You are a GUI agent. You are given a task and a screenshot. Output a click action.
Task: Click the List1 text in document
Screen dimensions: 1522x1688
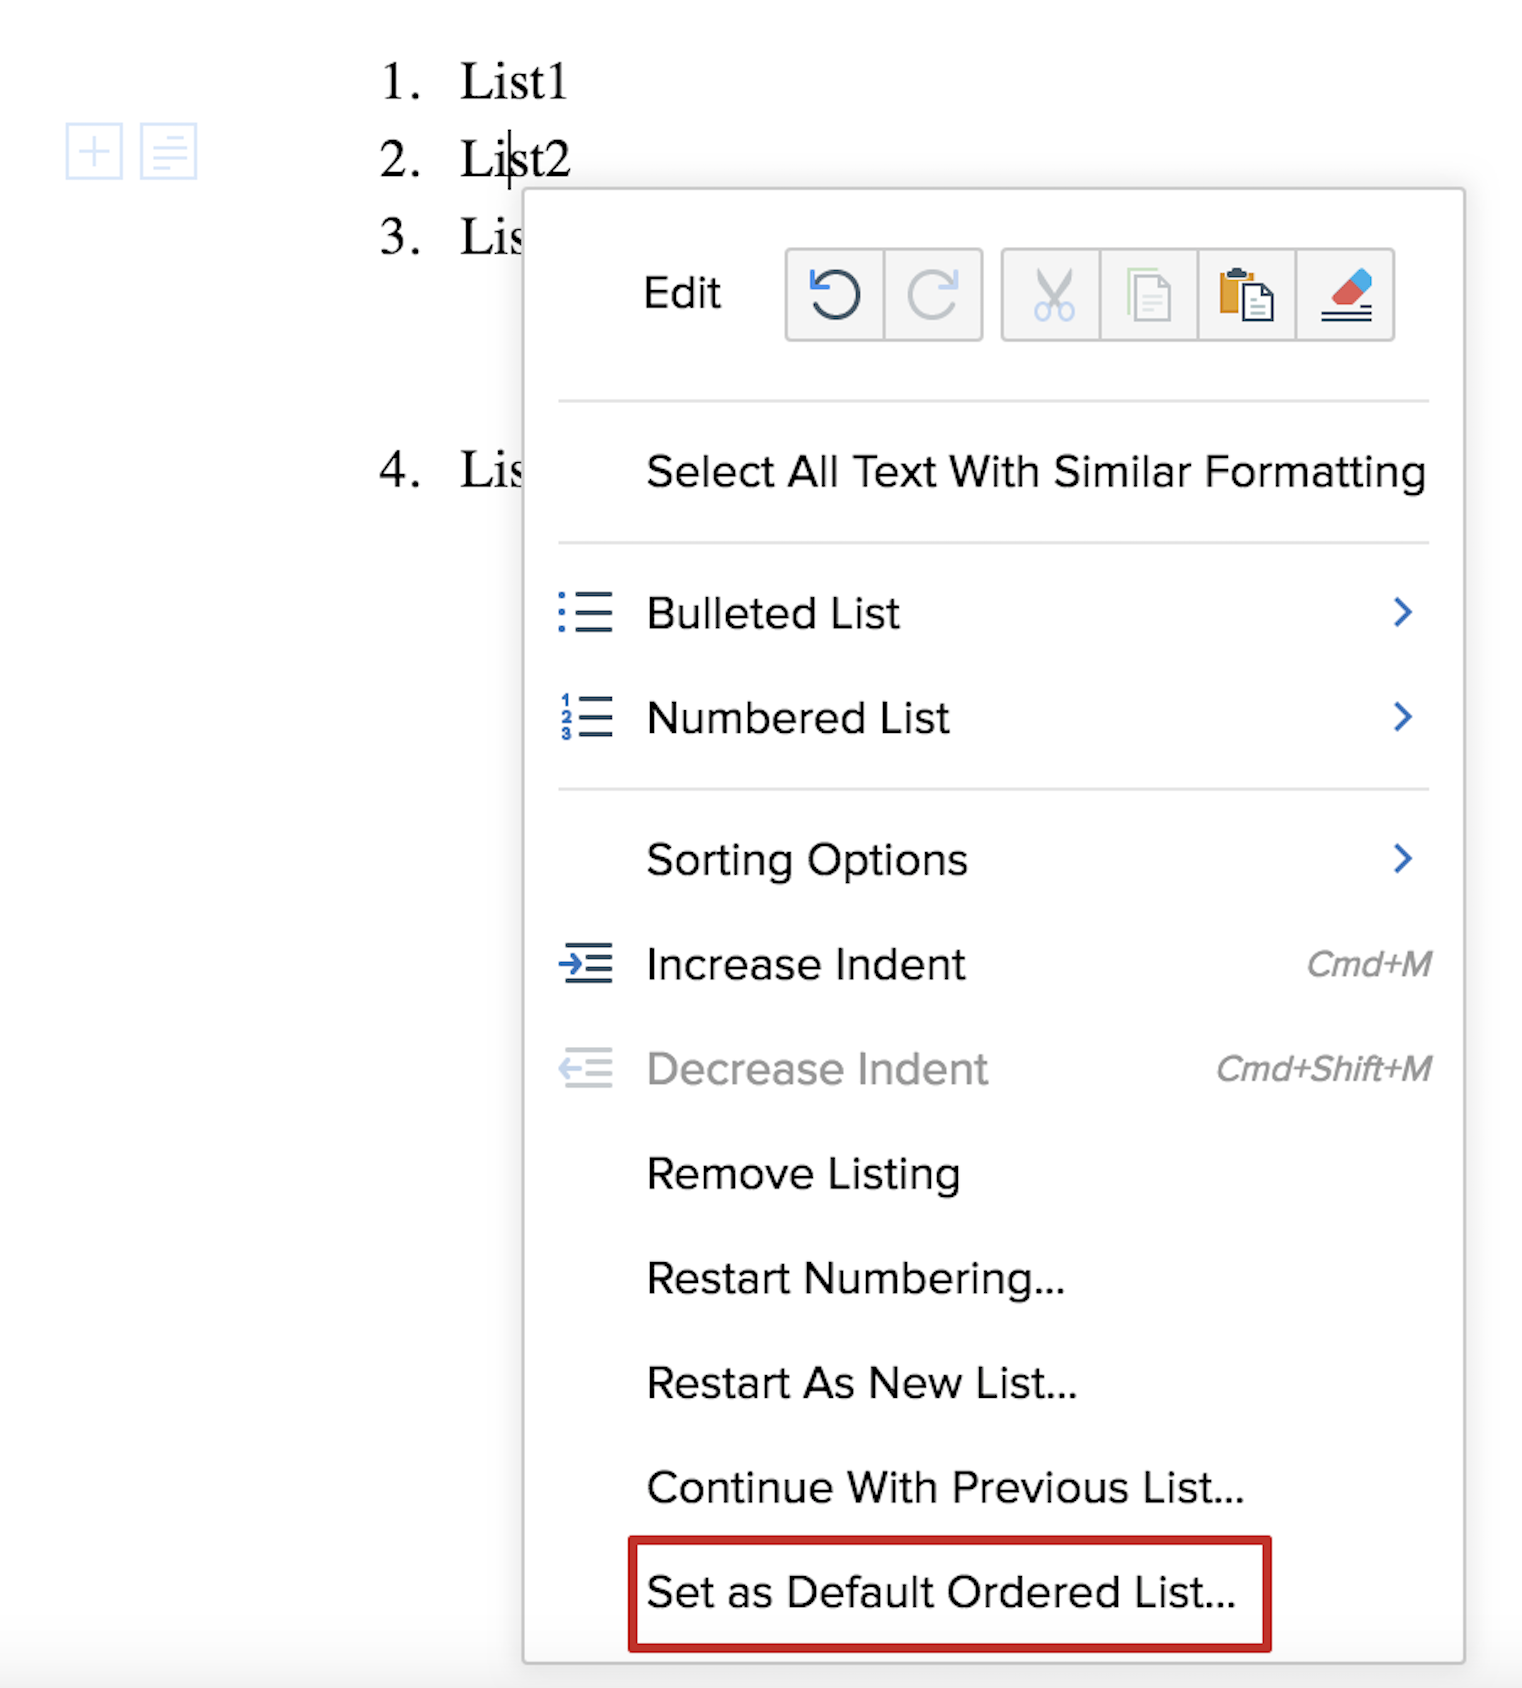[x=513, y=81]
